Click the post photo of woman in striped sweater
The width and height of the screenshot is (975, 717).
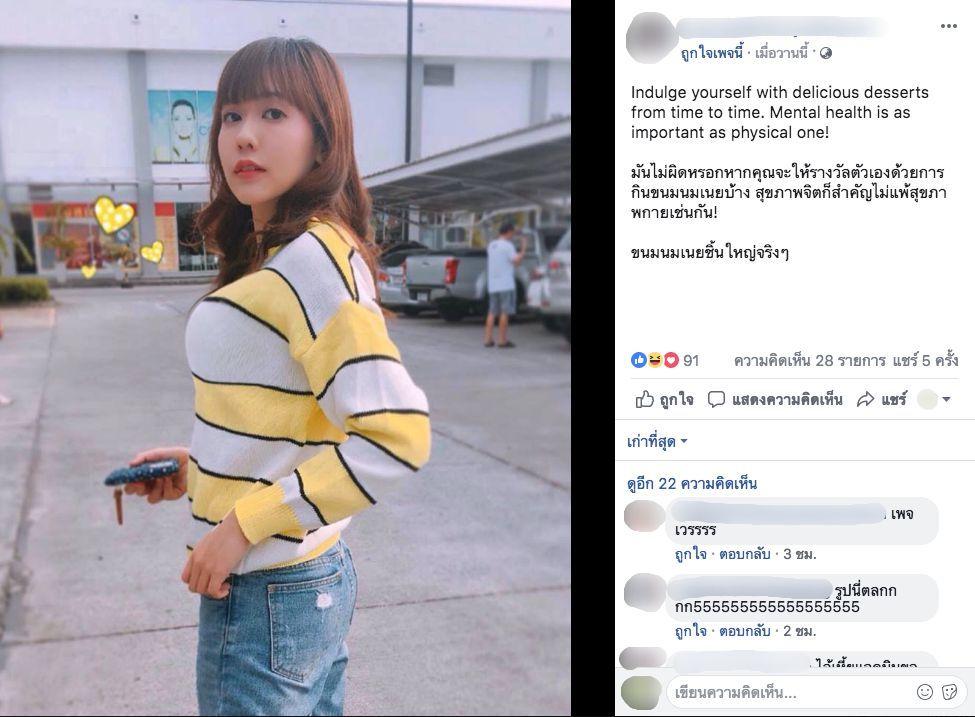(285, 358)
